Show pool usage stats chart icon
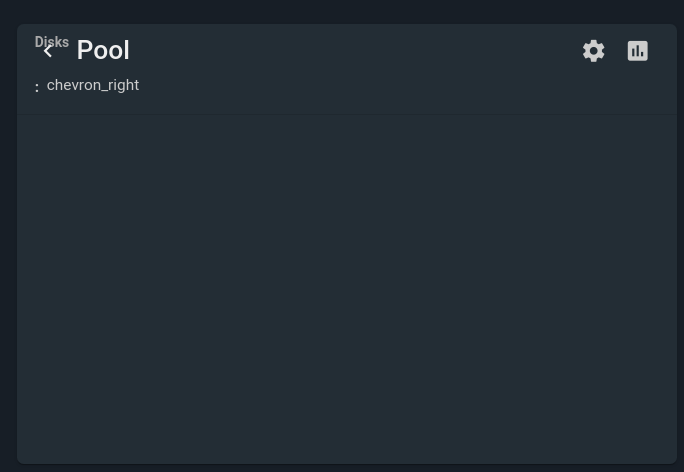 pos(638,51)
